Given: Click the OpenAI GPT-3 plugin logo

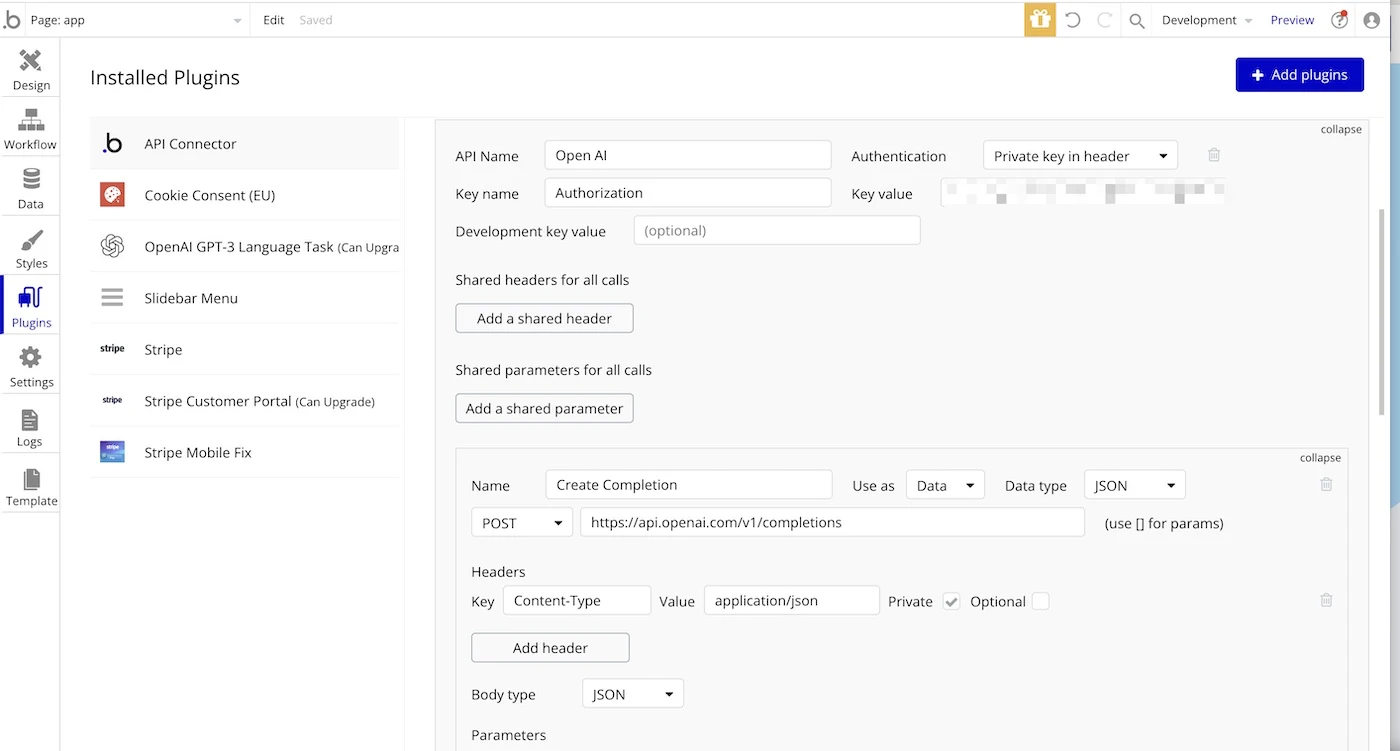Looking at the screenshot, I should (112, 246).
